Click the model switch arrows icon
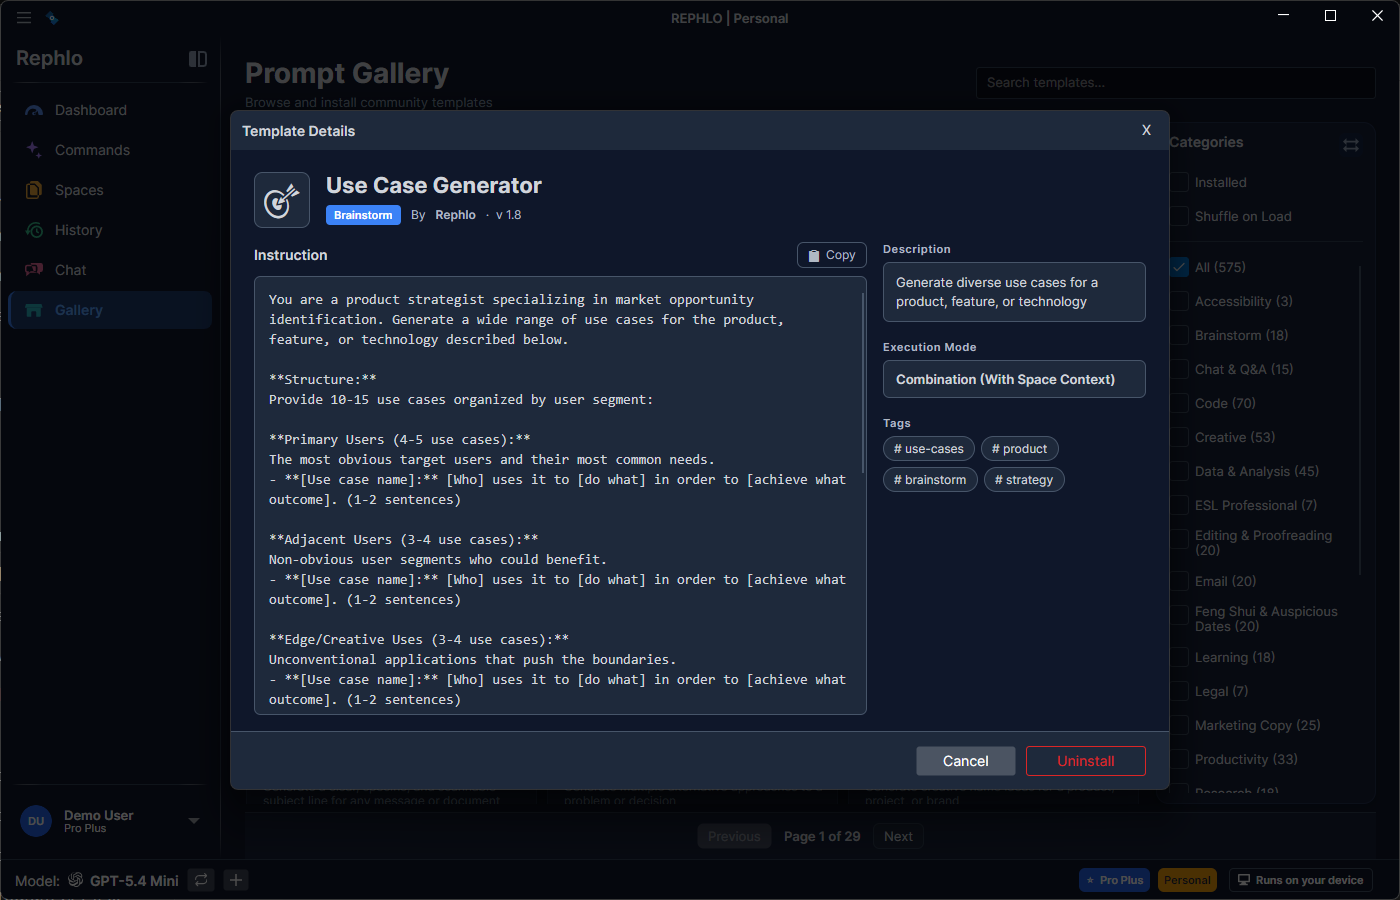 201,880
